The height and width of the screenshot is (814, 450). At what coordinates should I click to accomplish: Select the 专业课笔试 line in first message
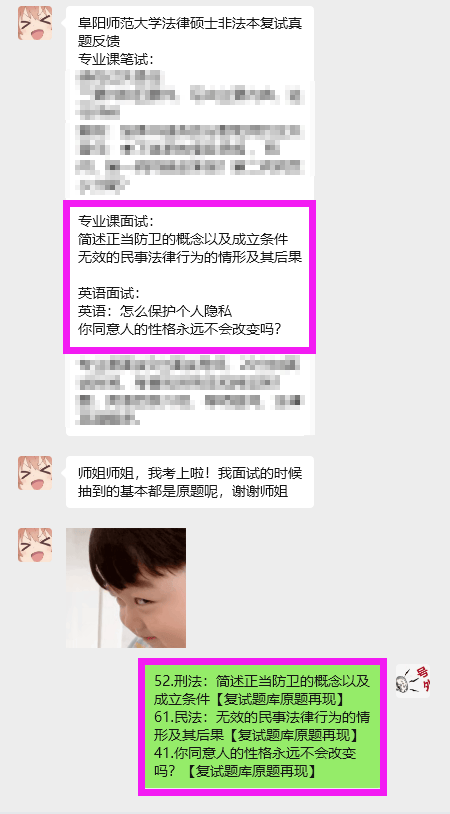(x=116, y=59)
